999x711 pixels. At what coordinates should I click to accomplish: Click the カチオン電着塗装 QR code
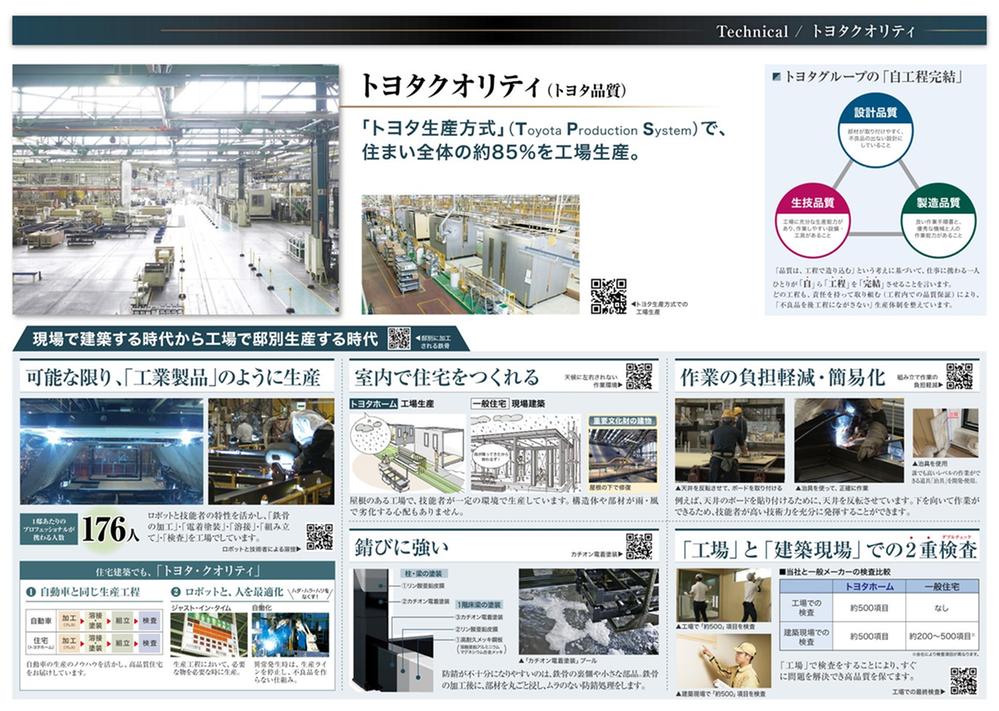[x=638, y=546]
